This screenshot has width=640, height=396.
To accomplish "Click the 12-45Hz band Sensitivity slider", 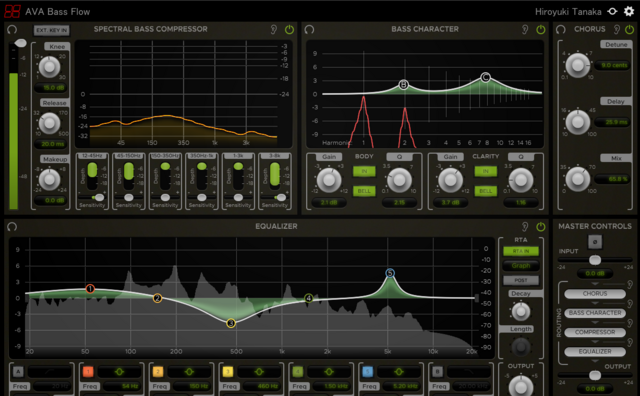I will click(92, 198).
